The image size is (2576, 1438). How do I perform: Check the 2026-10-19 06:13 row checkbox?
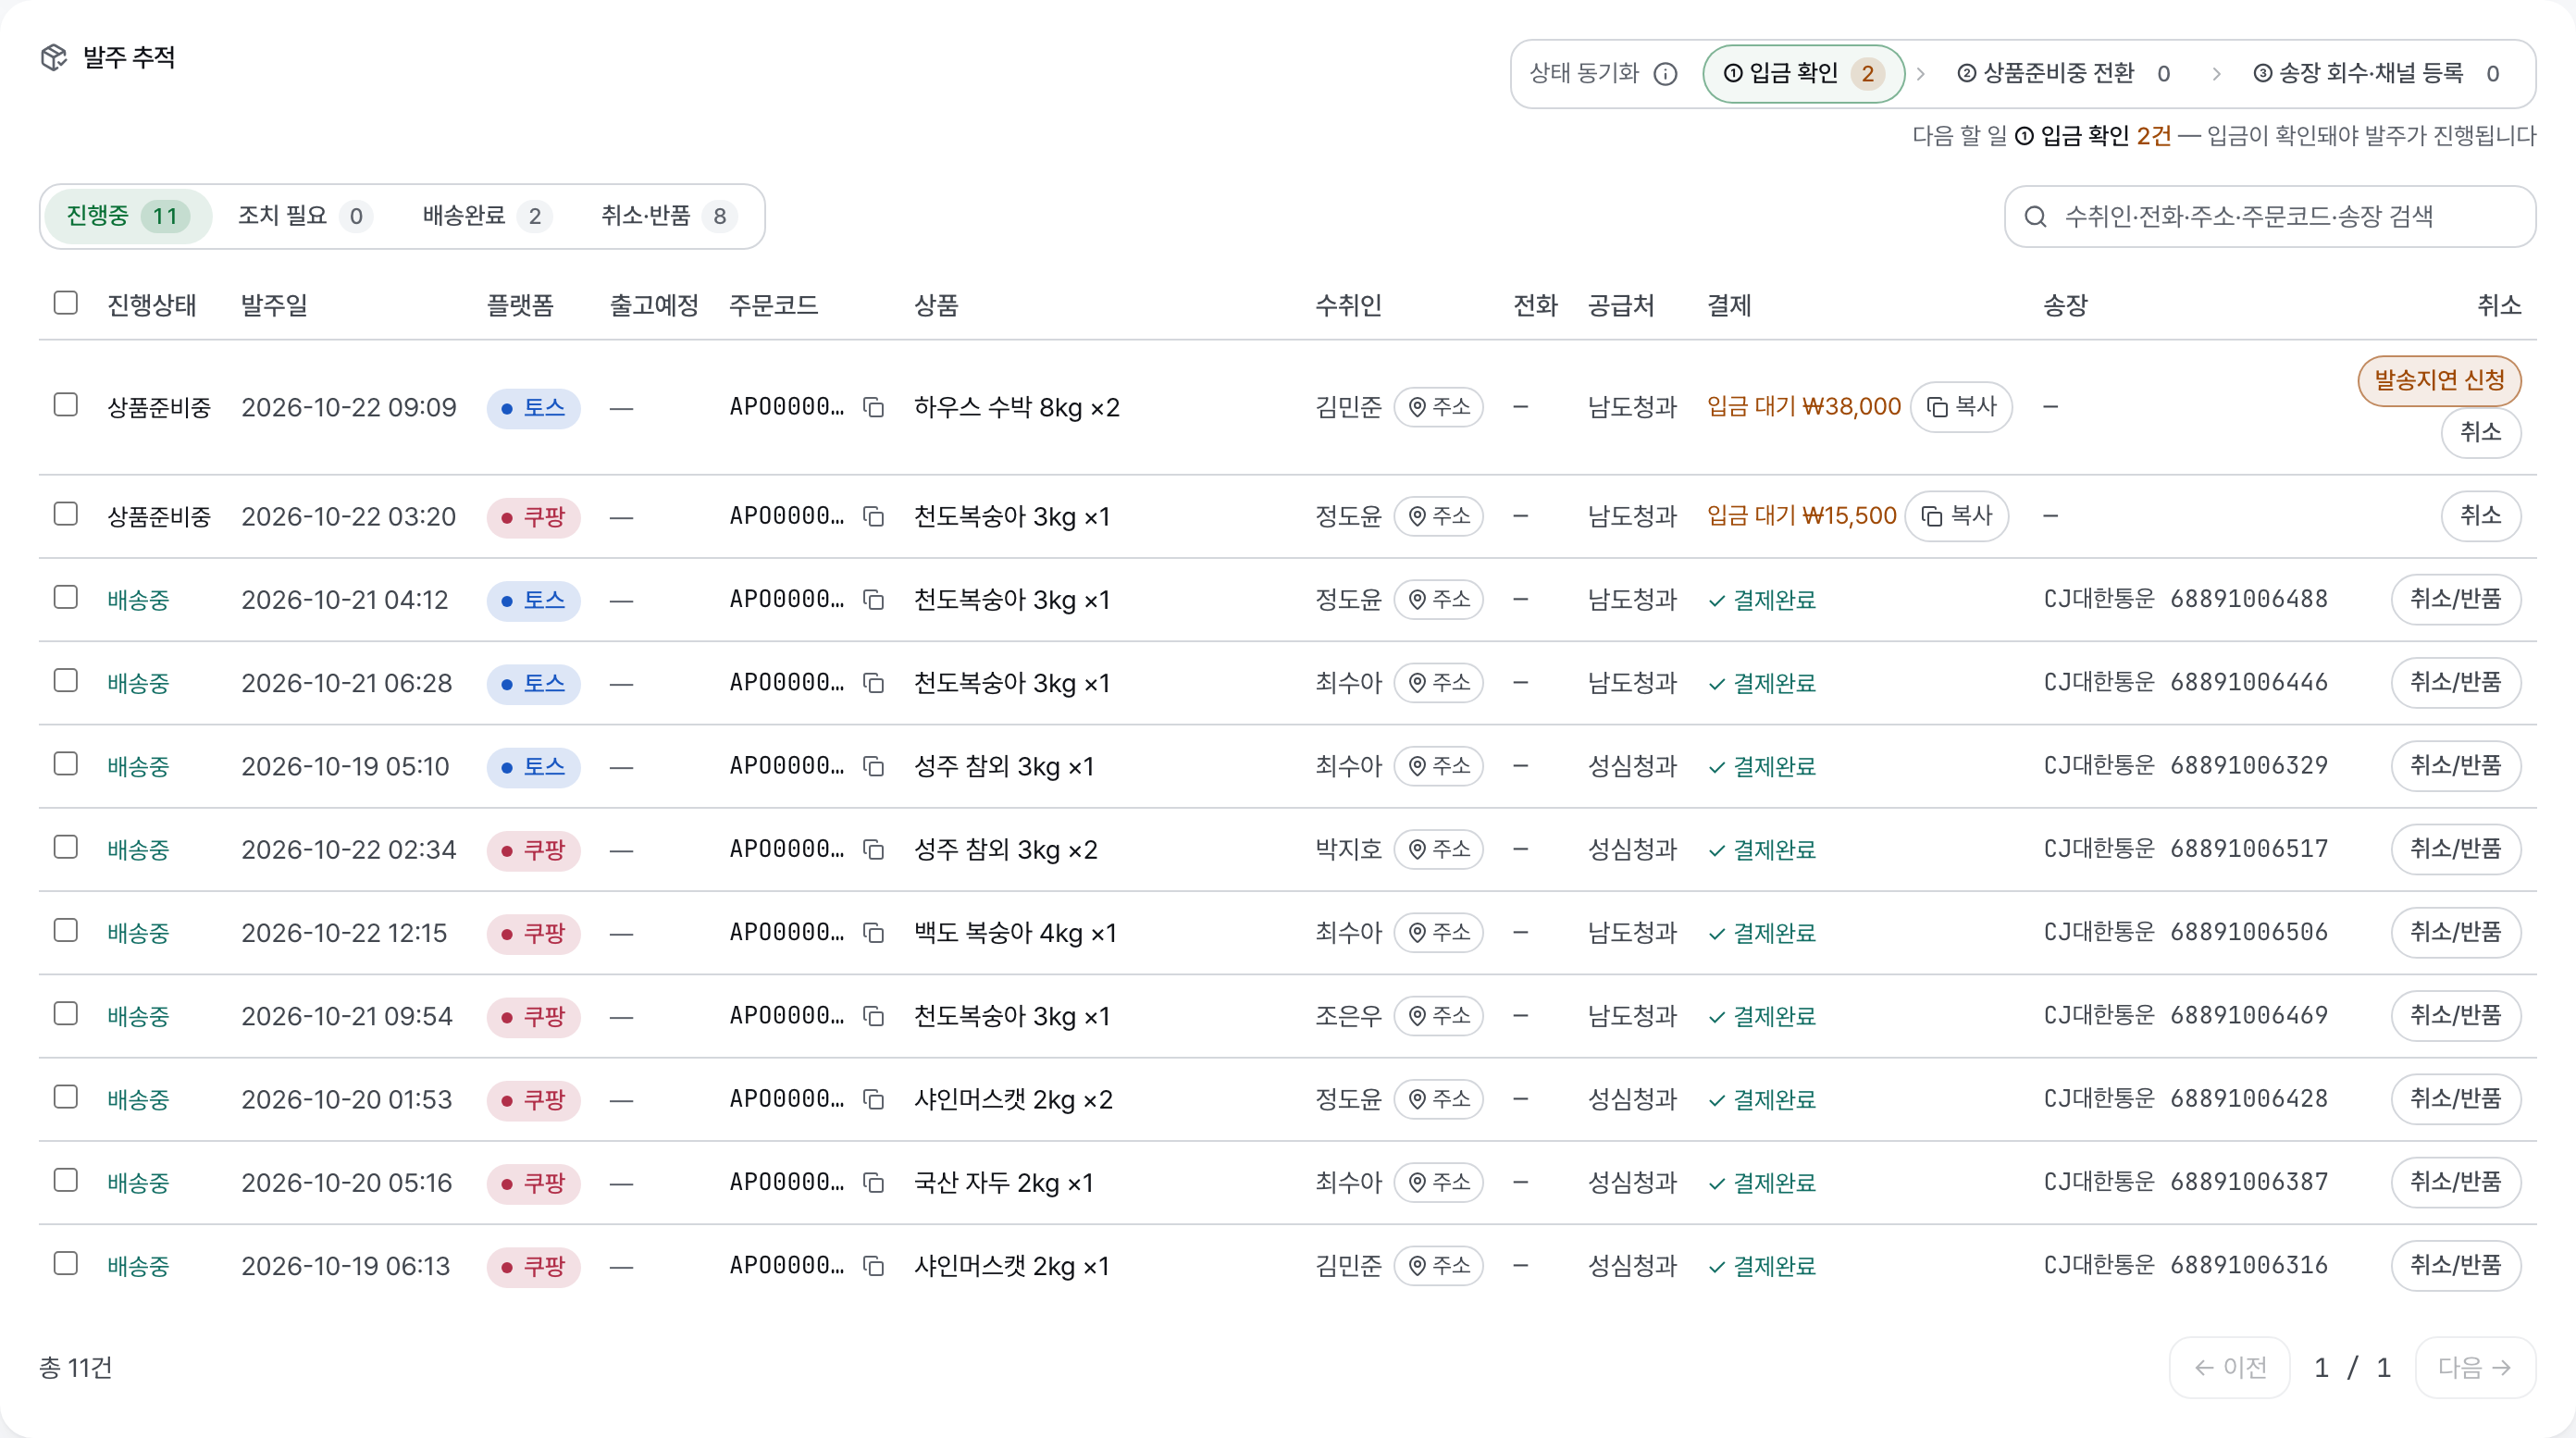[66, 1263]
